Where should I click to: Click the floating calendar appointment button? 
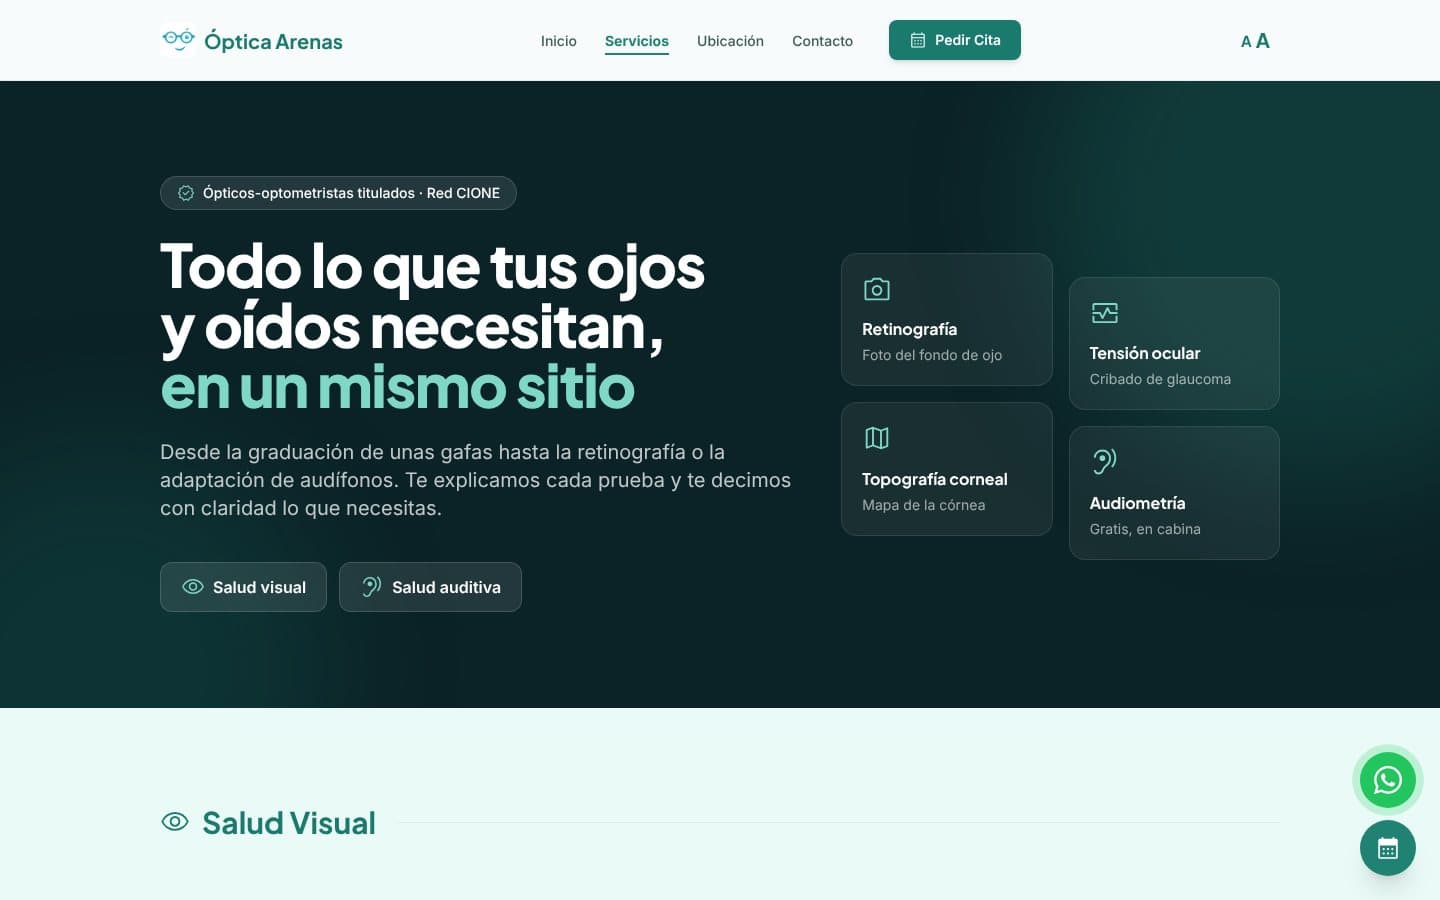pos(1387,848)
